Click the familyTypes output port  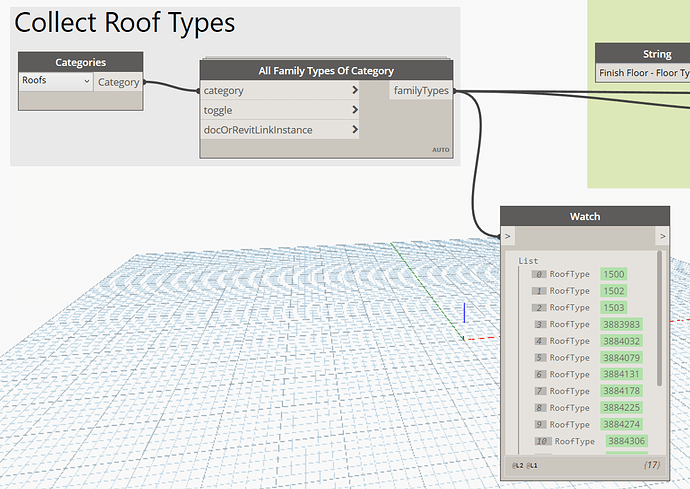422,91
